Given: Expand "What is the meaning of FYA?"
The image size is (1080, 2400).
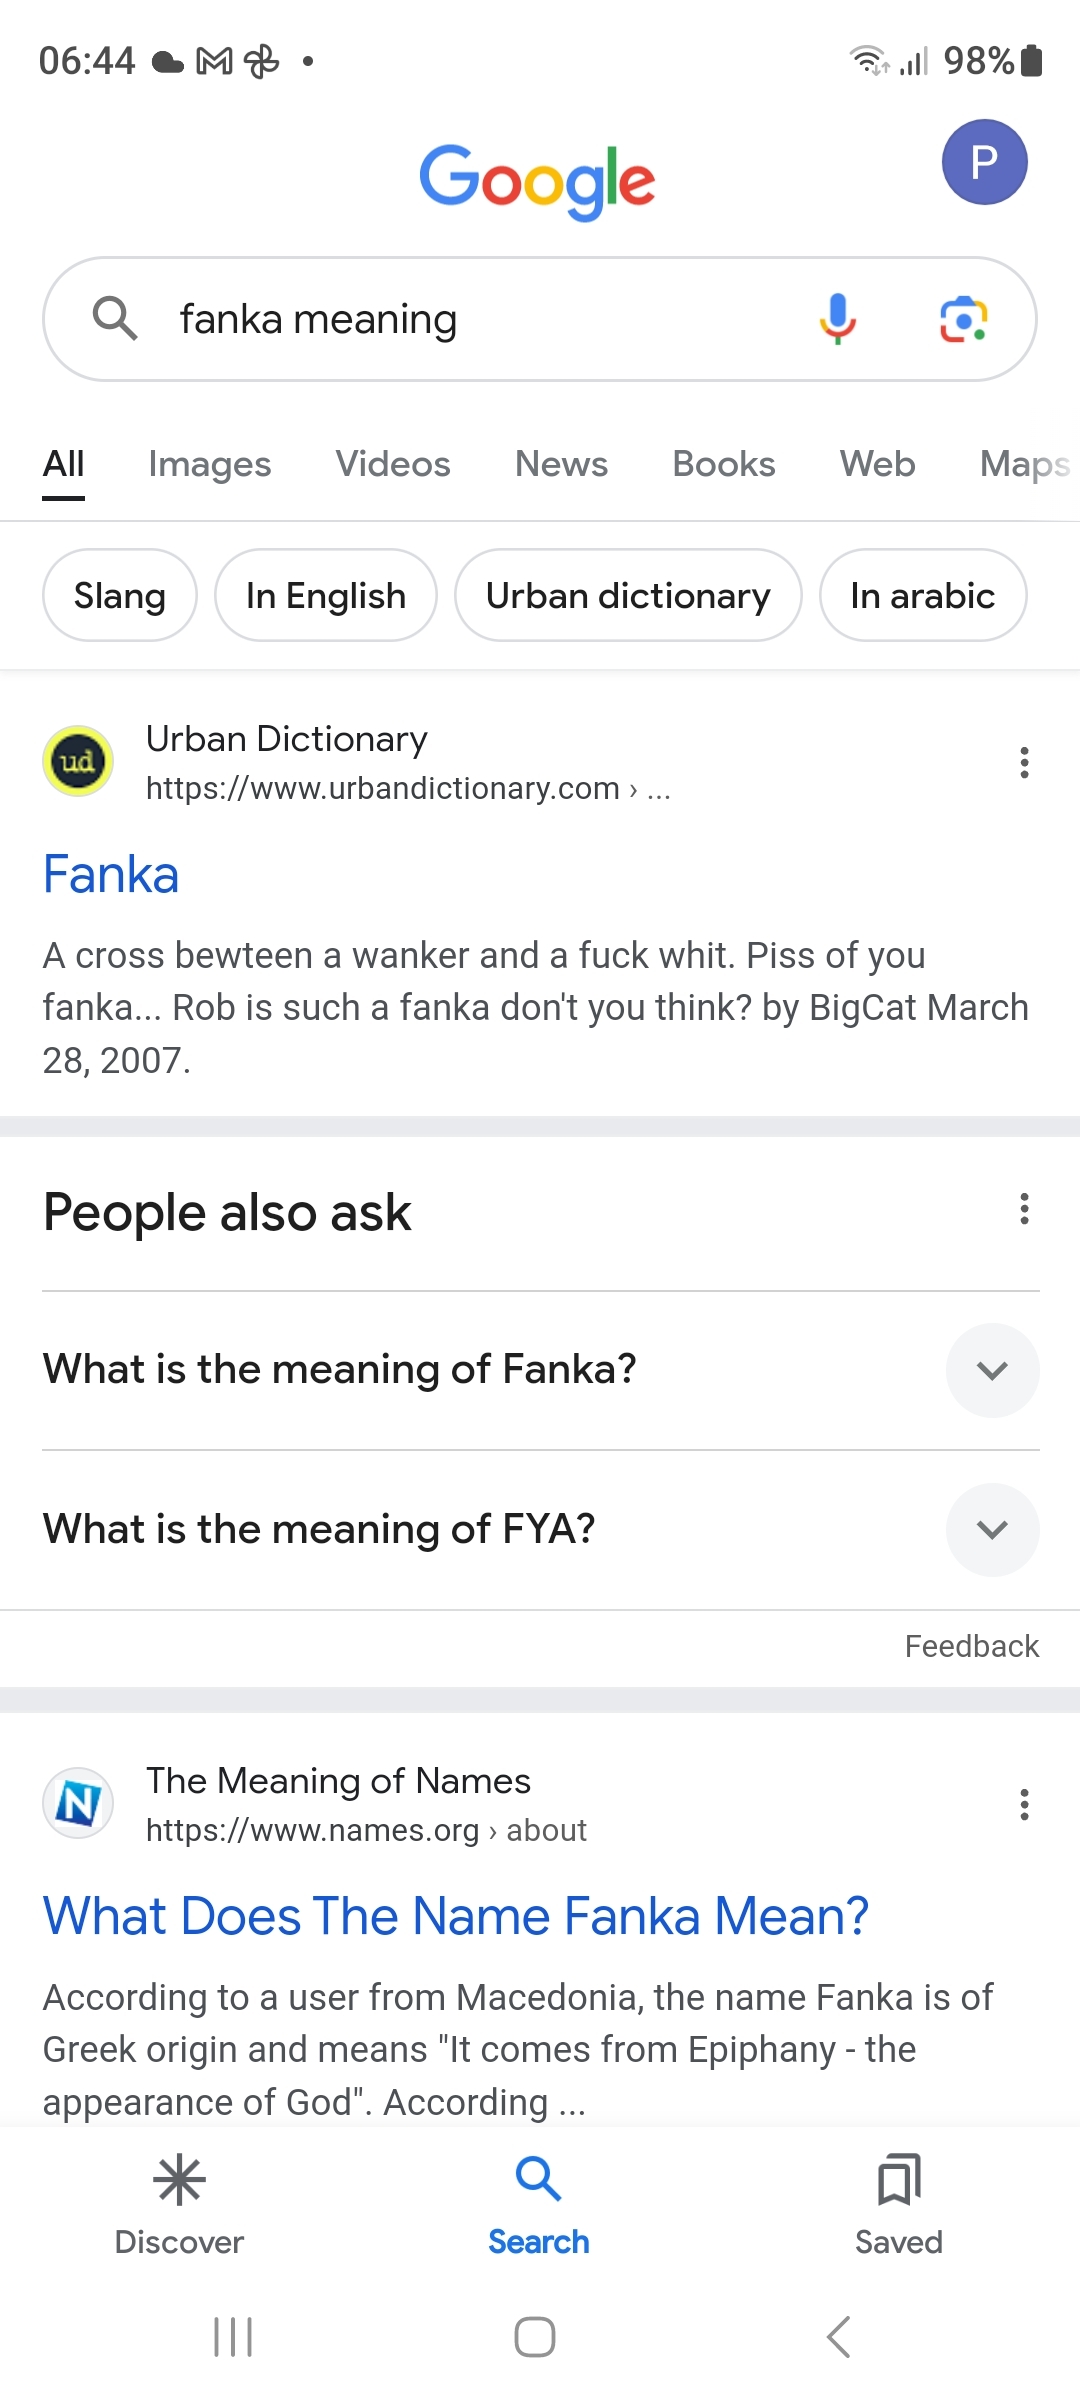Looking at the screenshot, I should tap(992, 1530).
